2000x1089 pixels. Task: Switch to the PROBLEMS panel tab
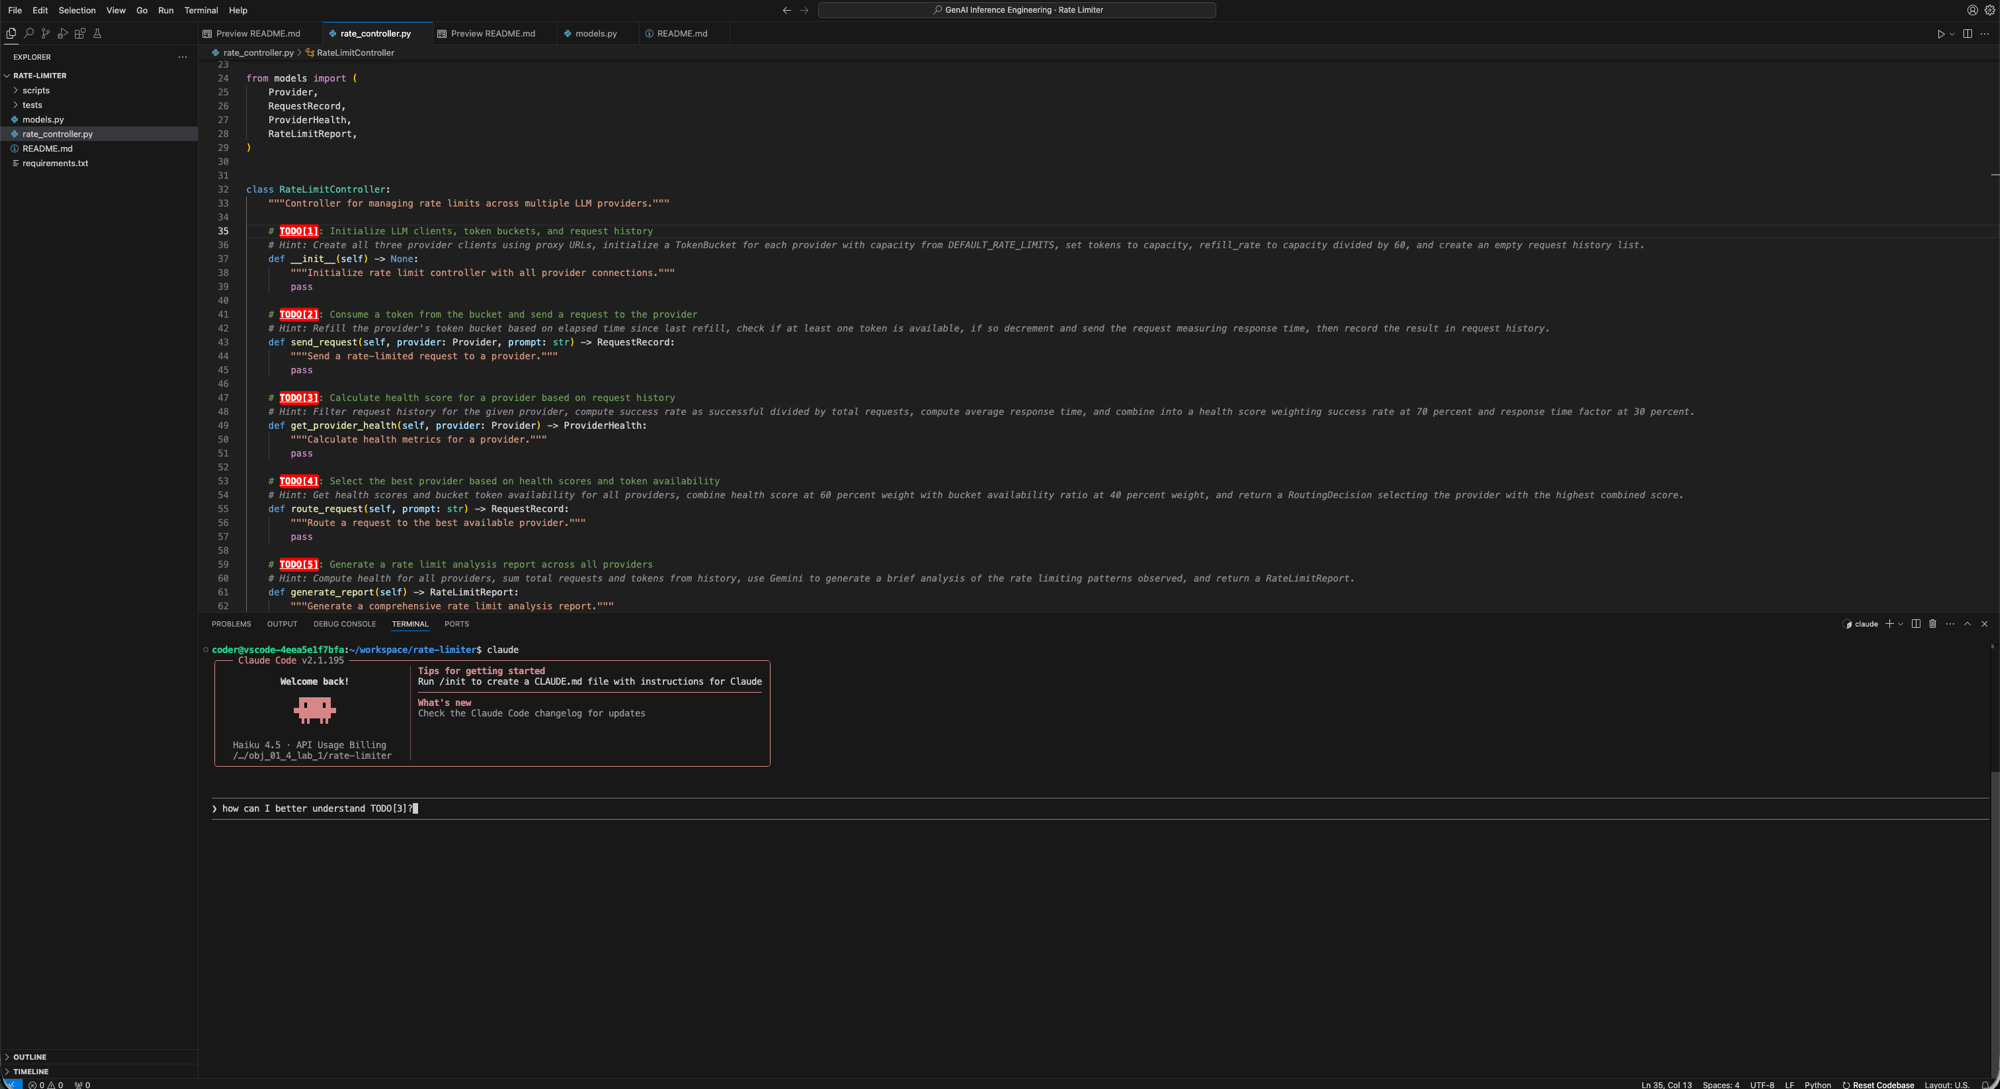tap(231, 624)
